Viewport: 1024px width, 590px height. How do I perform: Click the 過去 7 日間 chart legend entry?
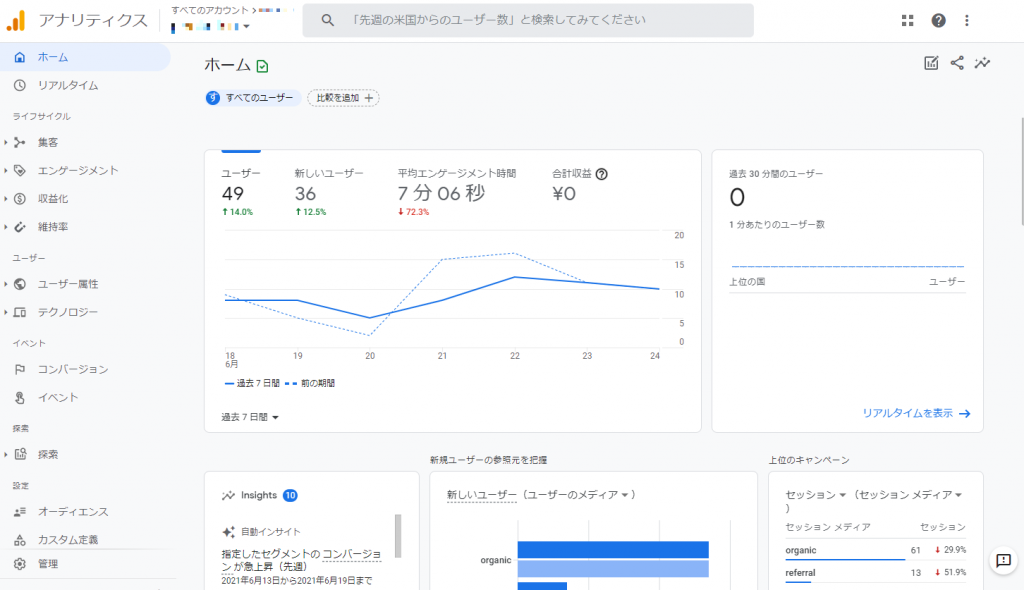pos(252,383)
